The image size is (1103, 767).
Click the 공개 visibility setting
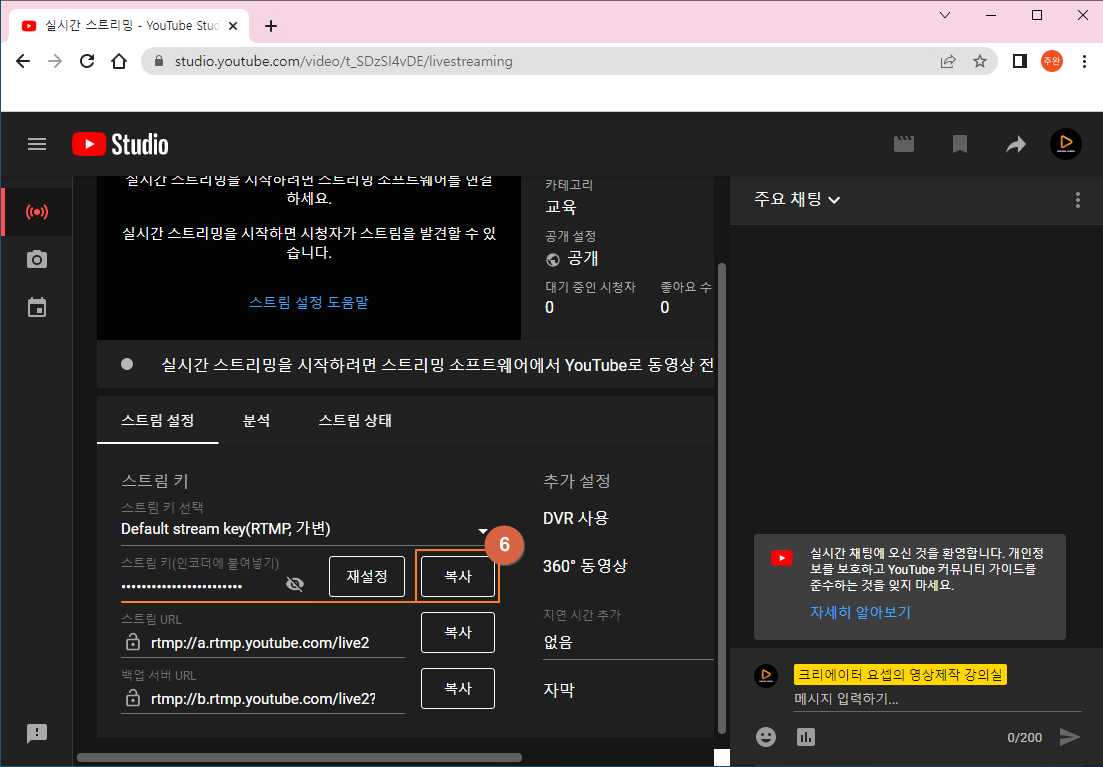(x=572, y=259)
